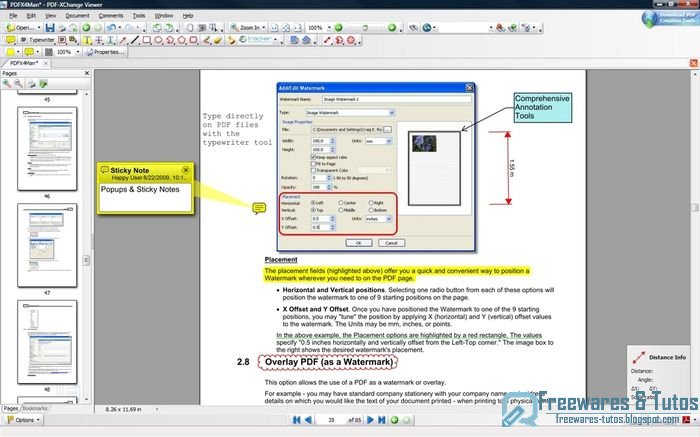700x437 pixels.
Task: Click the binoculars Find icon
Action: (x=413, y=28)
